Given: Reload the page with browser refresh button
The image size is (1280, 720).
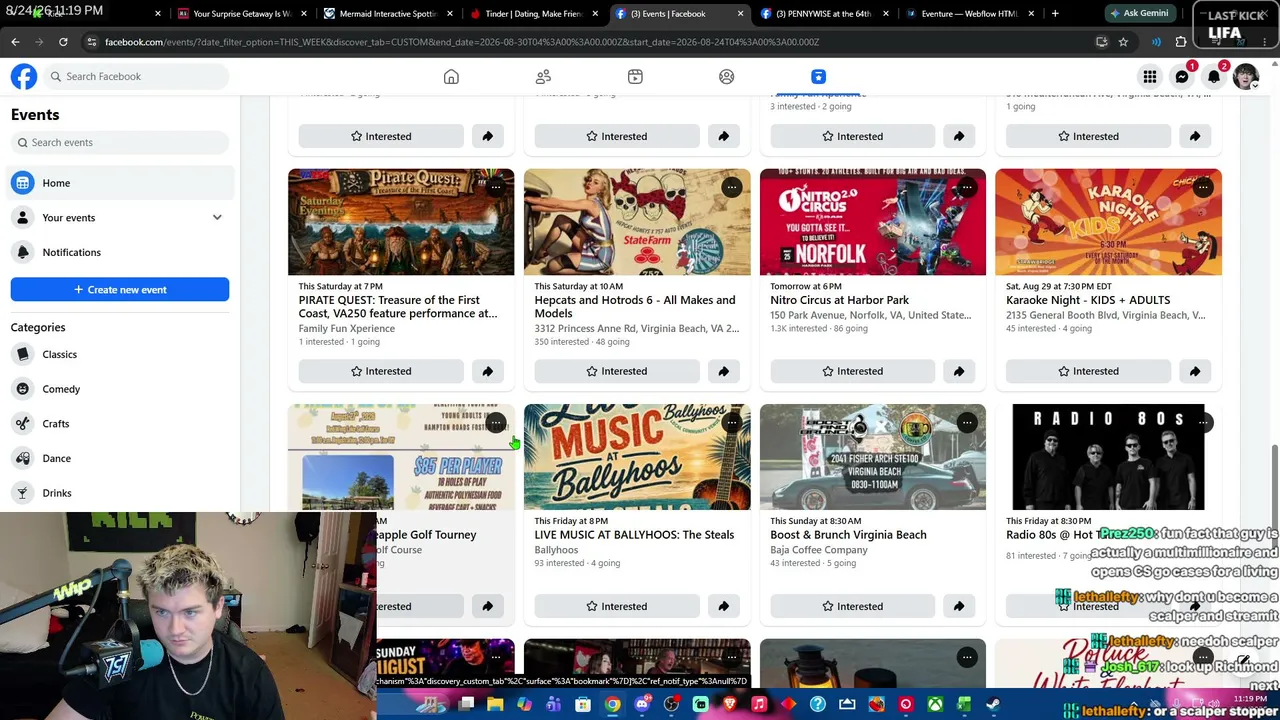Looking at the screenshot, I should point(63,42).
